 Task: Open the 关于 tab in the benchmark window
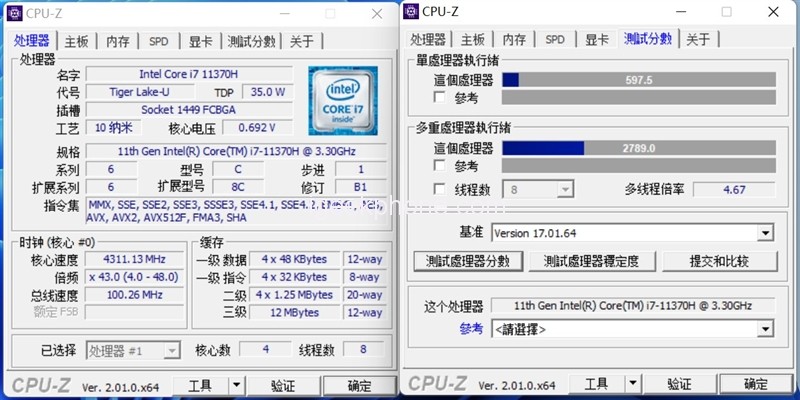click(698, 40)
